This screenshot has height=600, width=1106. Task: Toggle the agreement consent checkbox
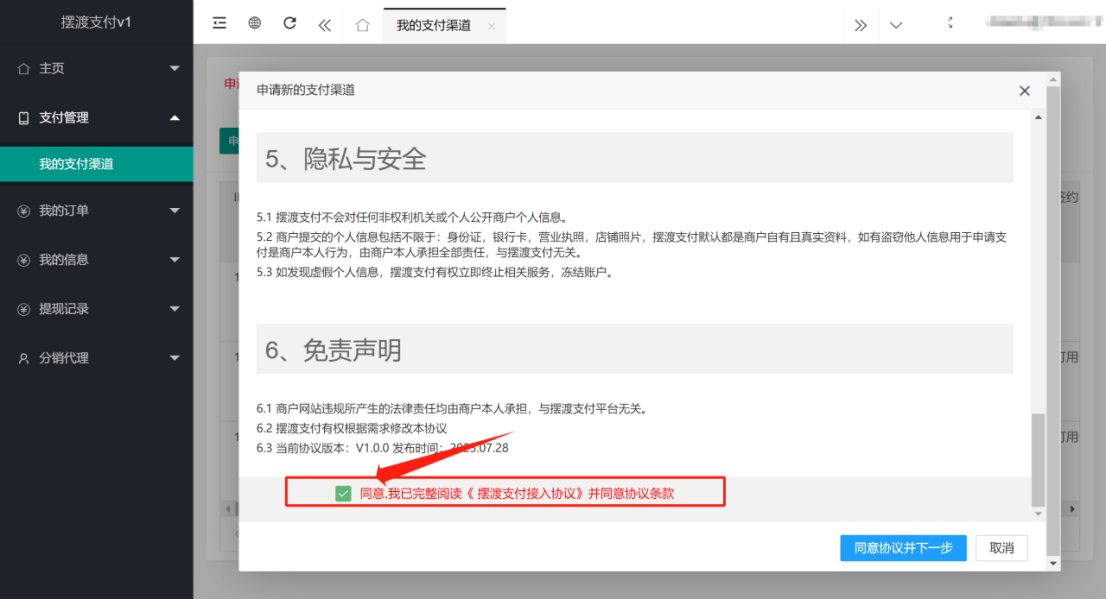click(x=343, y=494)
